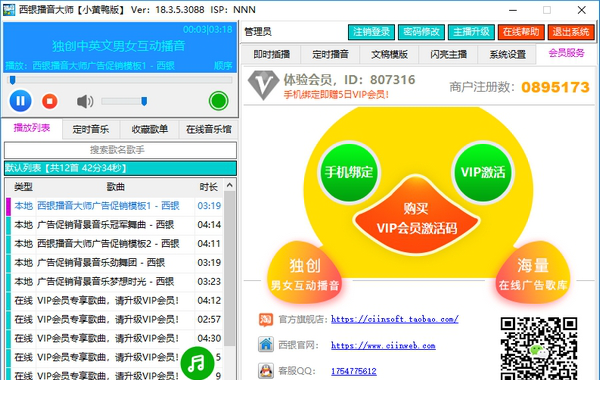Click the playback progress slider
The image size is (600, 395).
point(120,80)
